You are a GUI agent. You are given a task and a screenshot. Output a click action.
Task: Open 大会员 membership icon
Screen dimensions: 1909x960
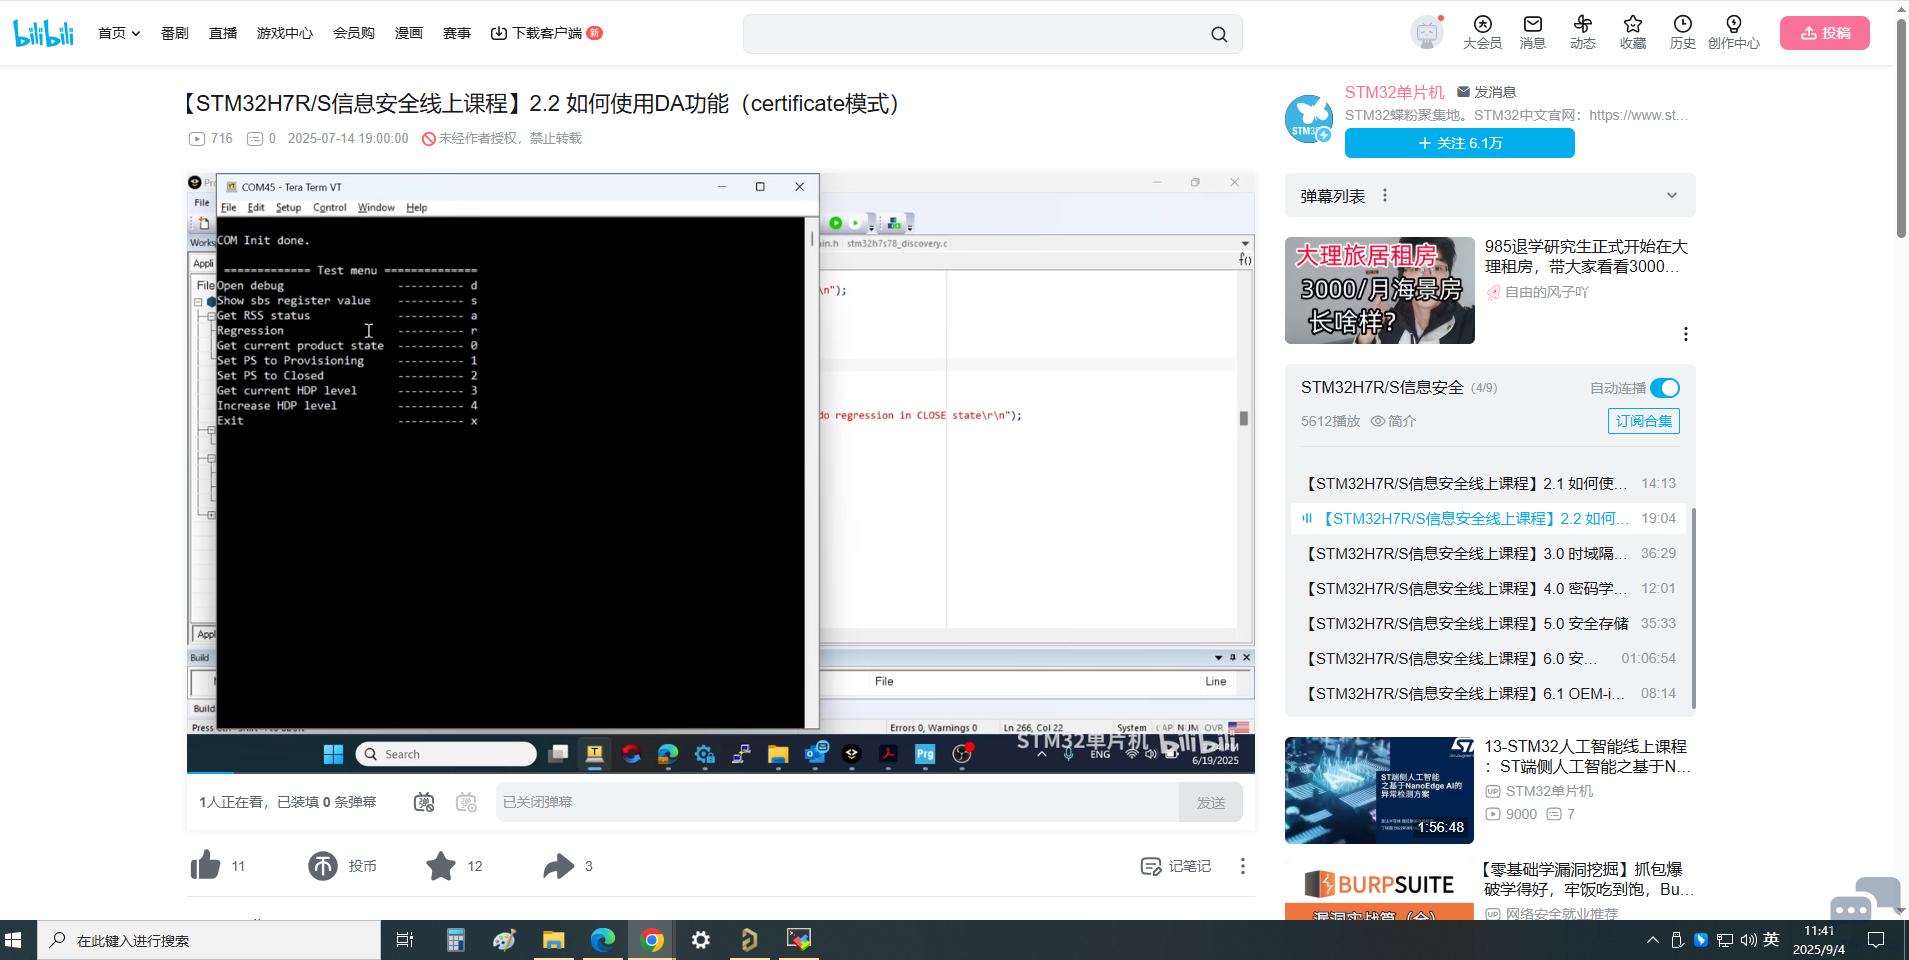pyautogui.click(x=1482, y=32)
